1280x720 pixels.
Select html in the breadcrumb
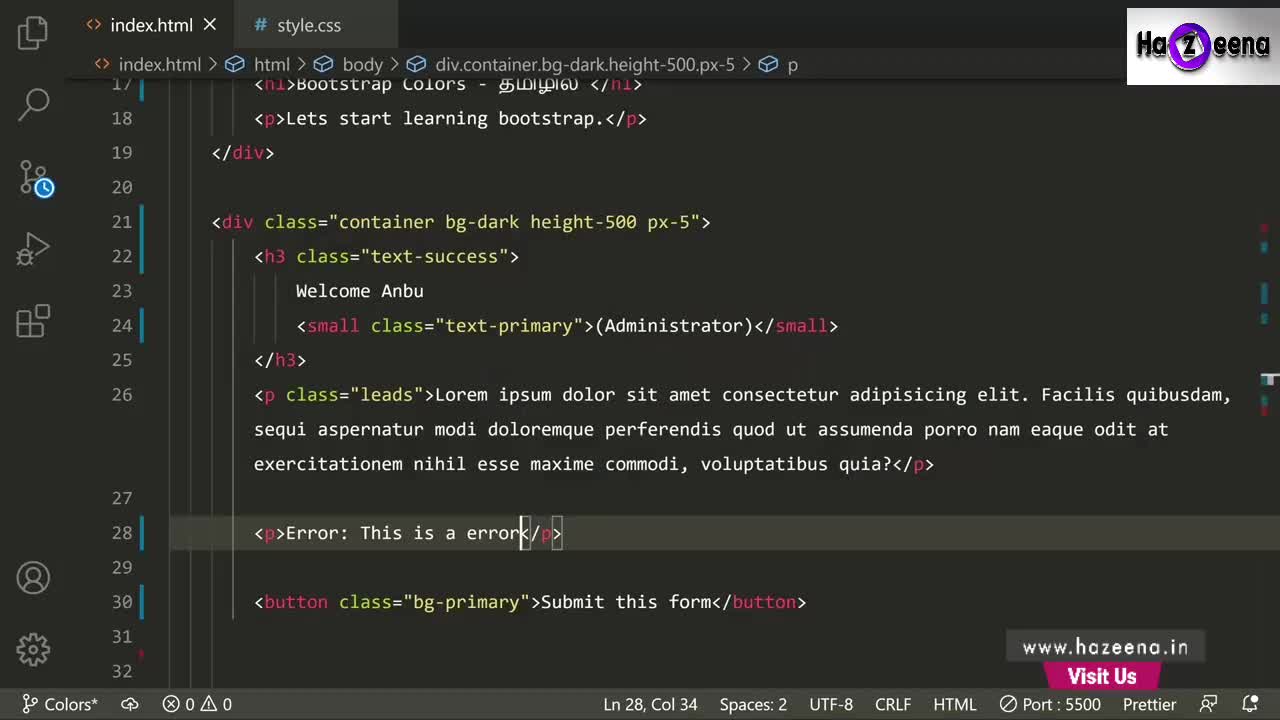[271, 64]
